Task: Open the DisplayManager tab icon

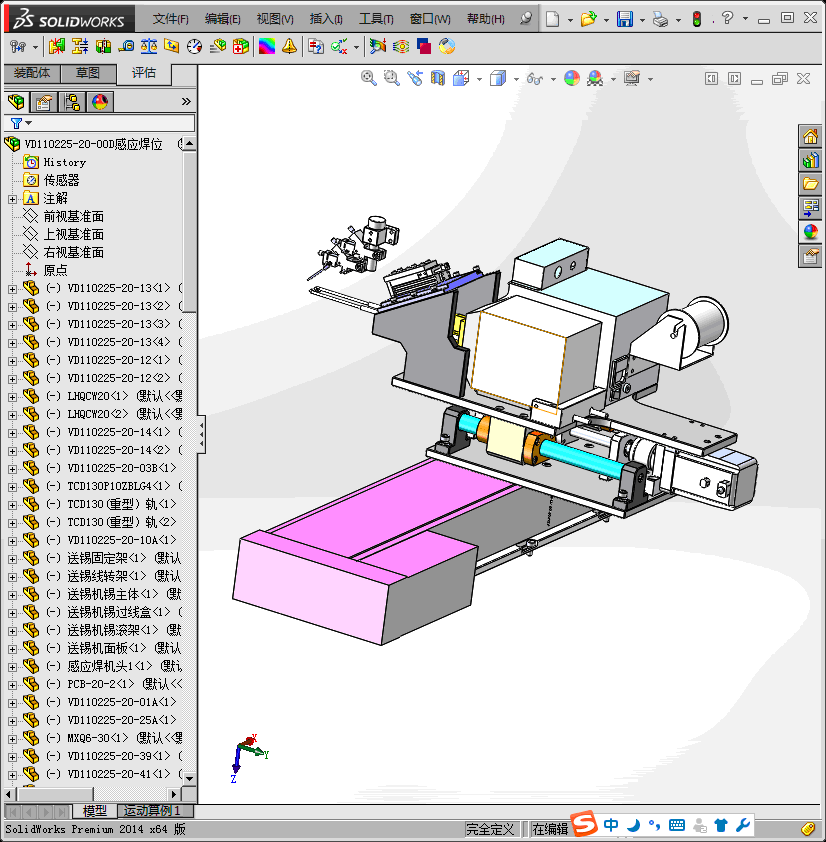Action: point(99,101)
